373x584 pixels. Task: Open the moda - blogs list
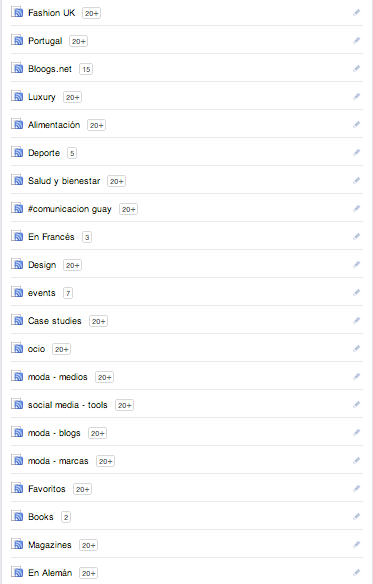coord(54,433)
